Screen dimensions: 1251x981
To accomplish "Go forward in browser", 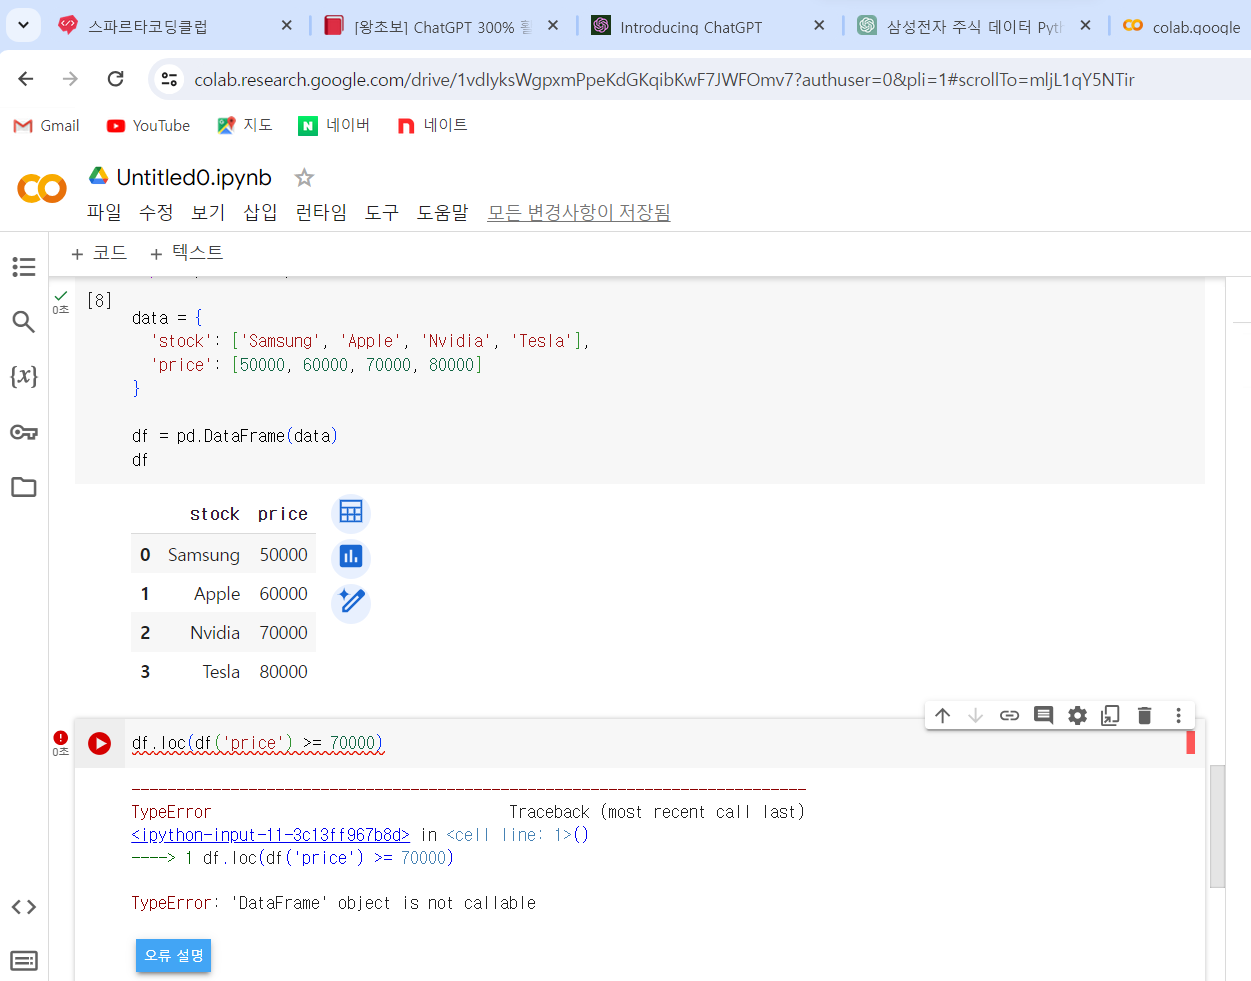I will coord(70,79).
